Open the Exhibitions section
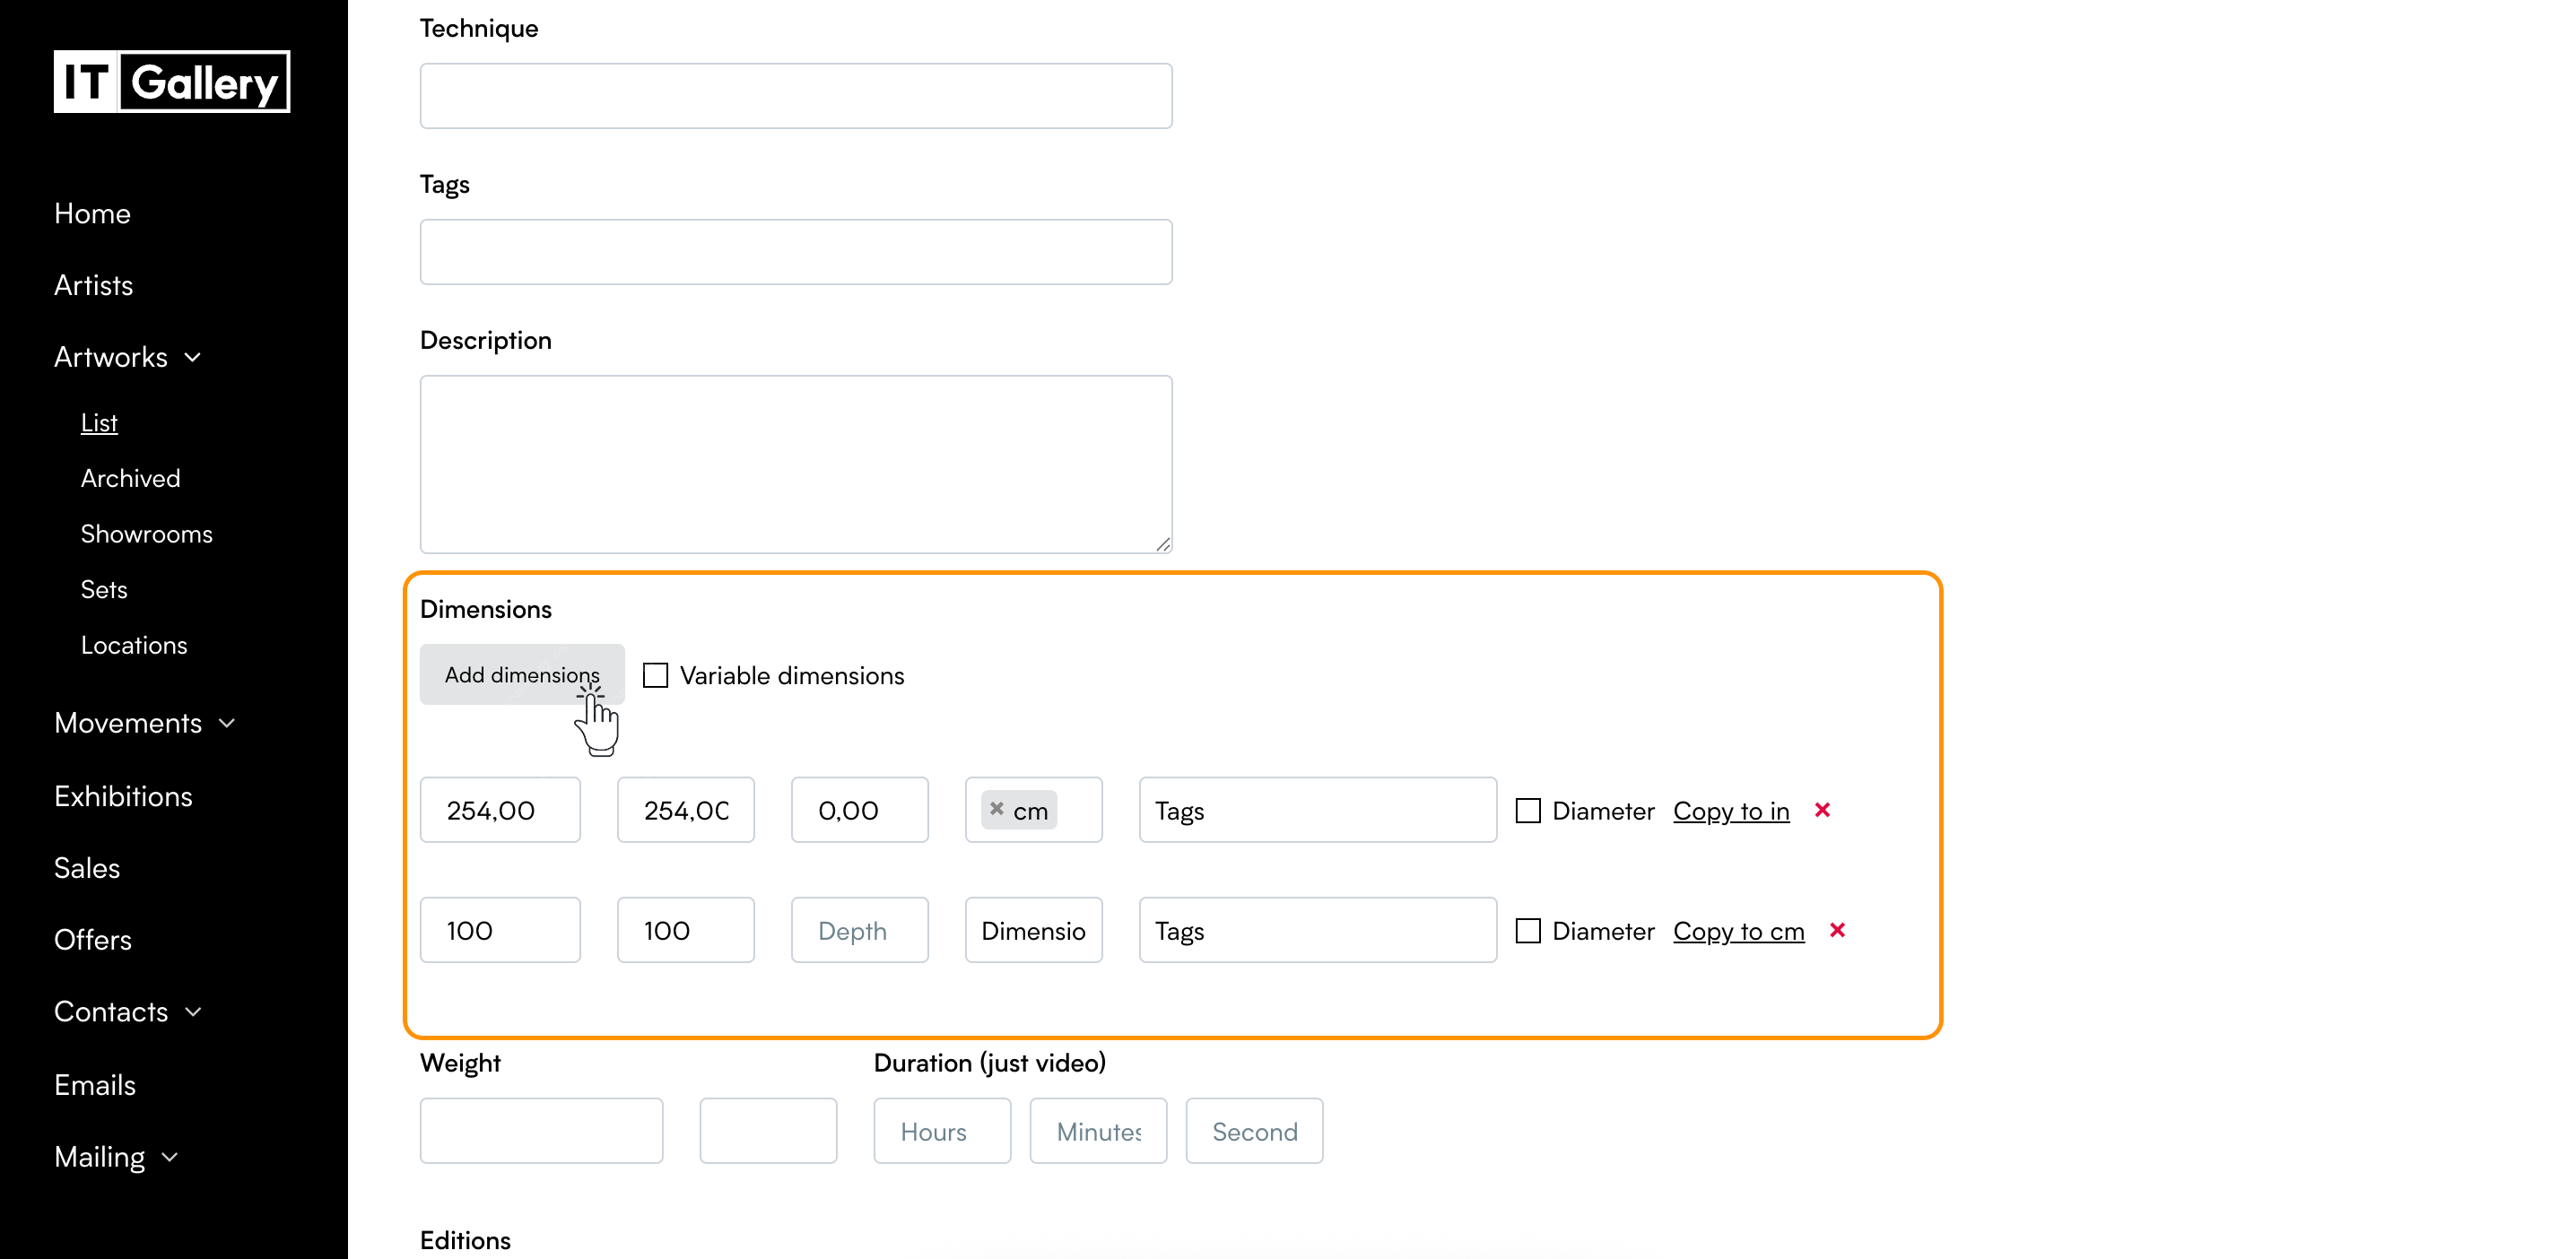Image resolution: width=2576 pixels, height=1259 pixels. (x=123, y=795)
